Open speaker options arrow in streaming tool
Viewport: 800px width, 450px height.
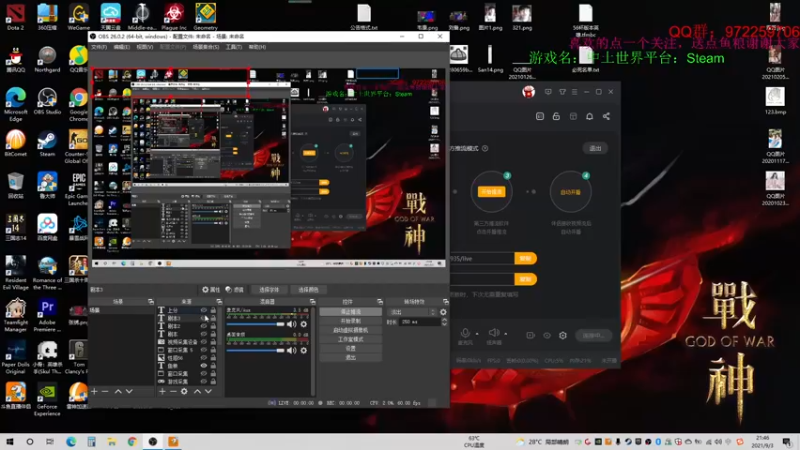tap(506, 334)
